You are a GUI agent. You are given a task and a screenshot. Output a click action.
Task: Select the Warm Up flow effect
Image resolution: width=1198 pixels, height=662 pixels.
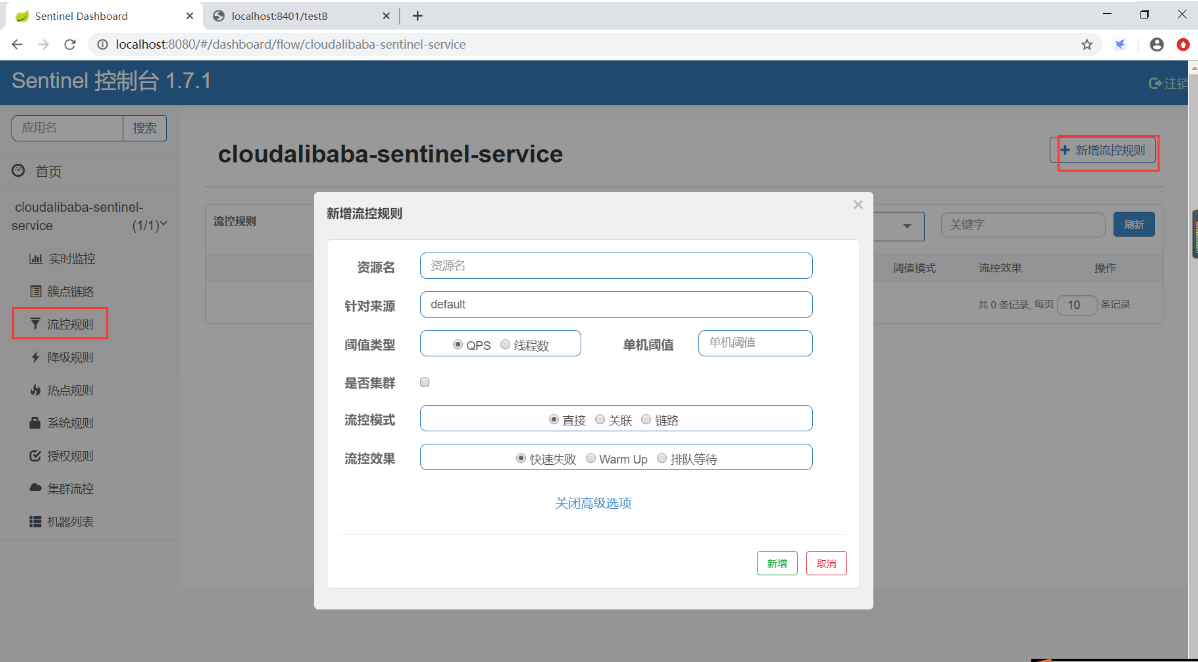pyautogui.click(x=591, y=459)
